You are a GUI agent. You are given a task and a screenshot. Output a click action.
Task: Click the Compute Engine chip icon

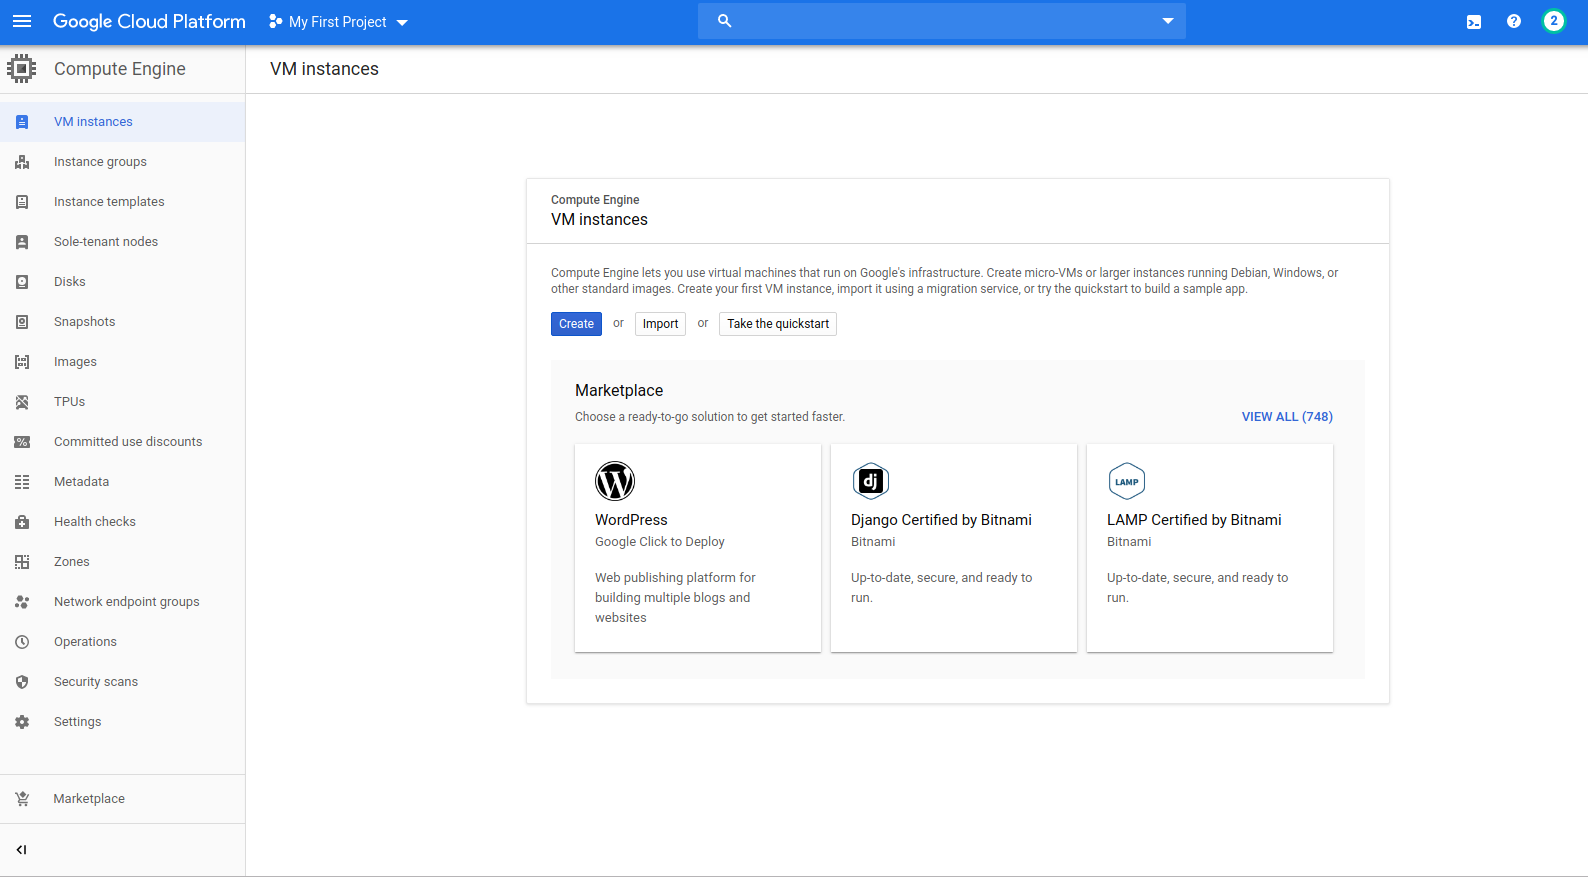(x=21, y=69)
